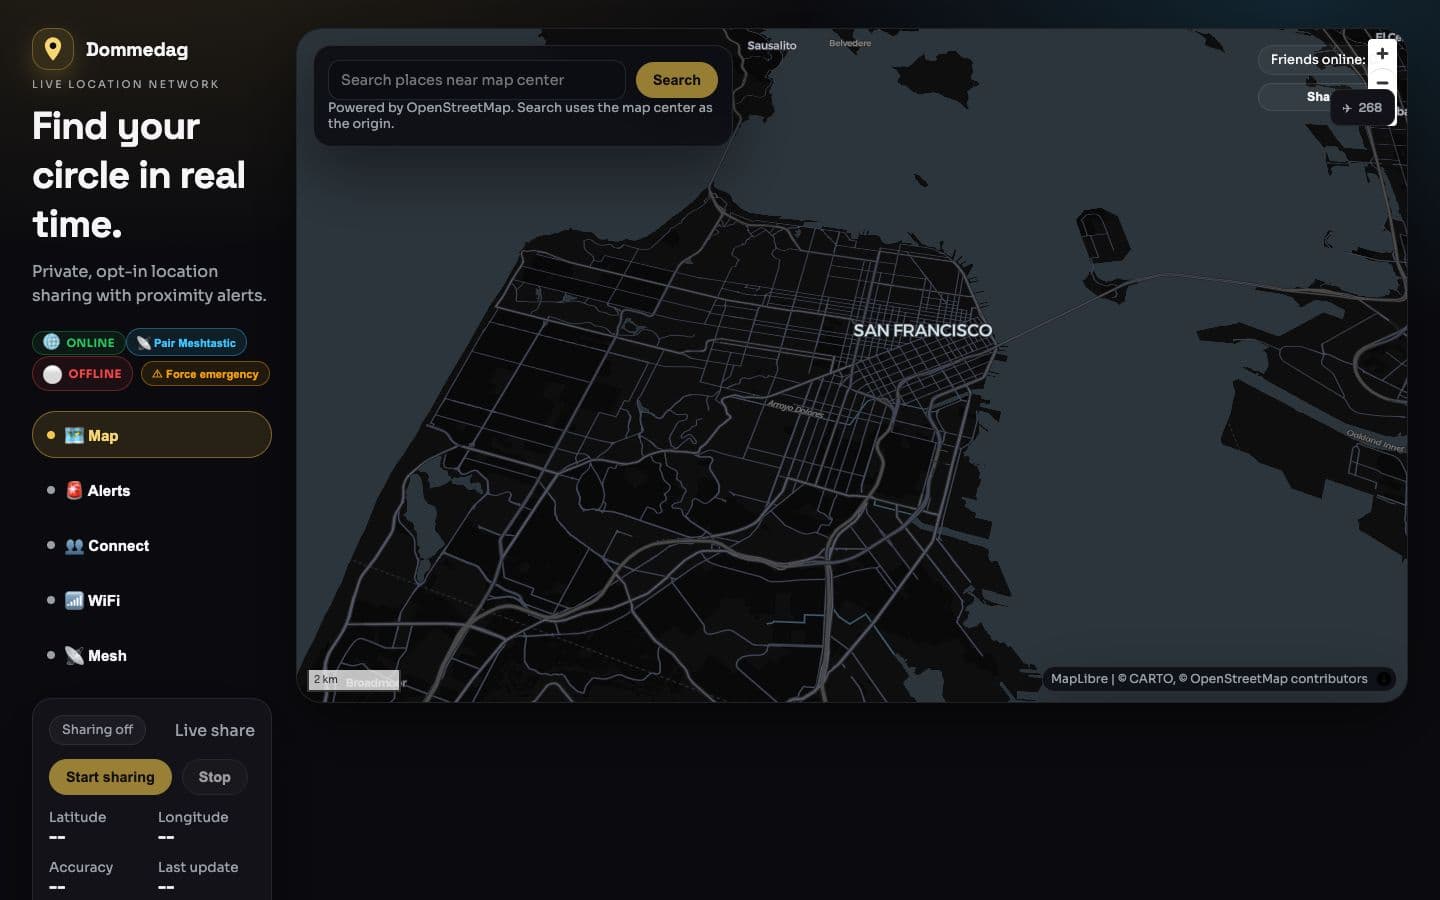1440x900 pixels.
Task: Click the Live share heading
Action: click(215, 731)
